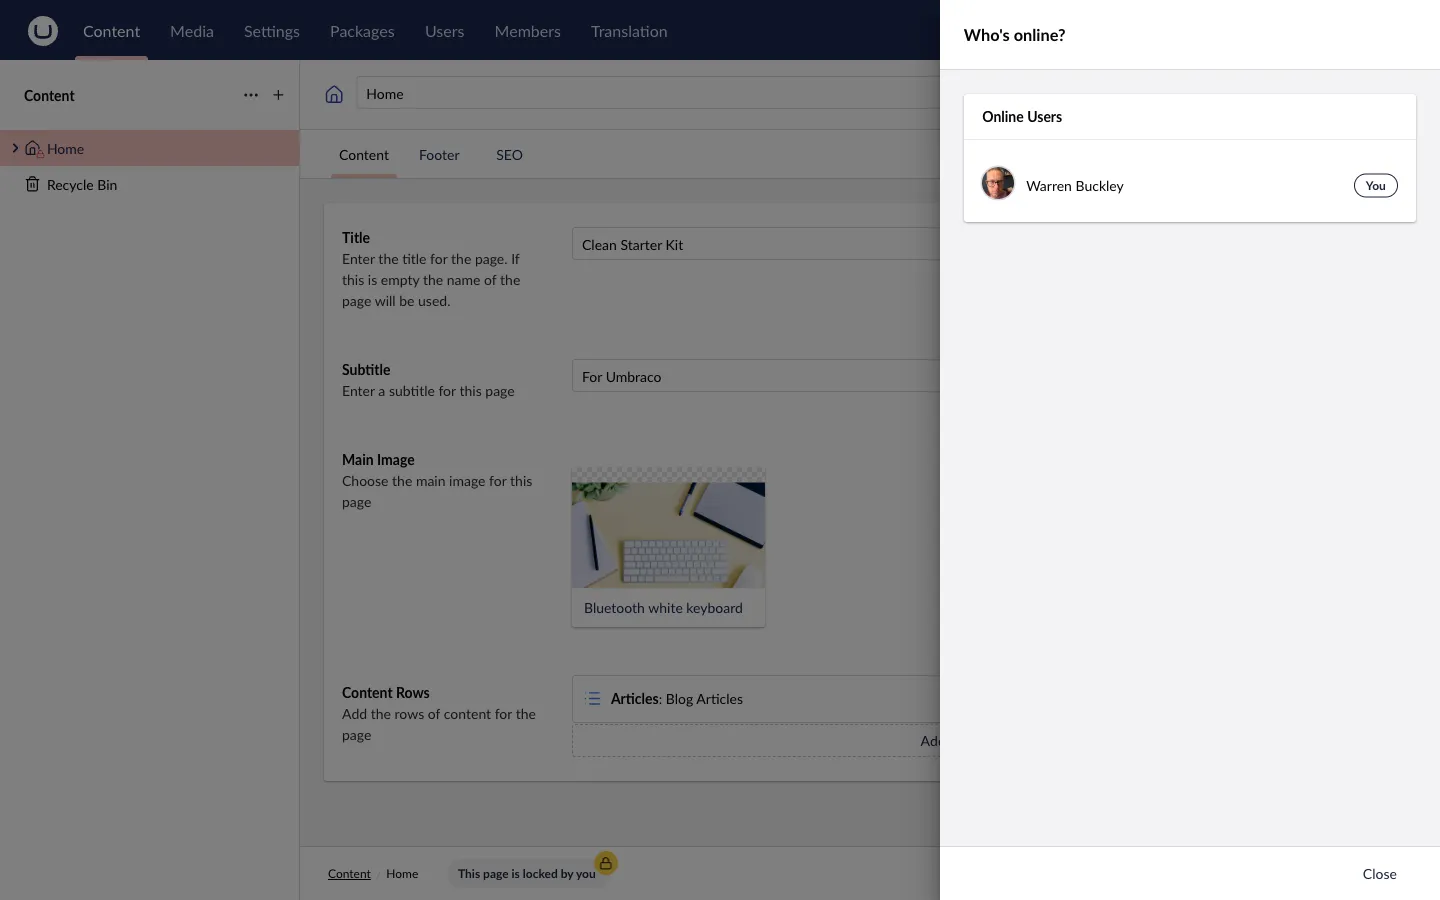Open the Content breadcrumb link

tap(349, 873)
